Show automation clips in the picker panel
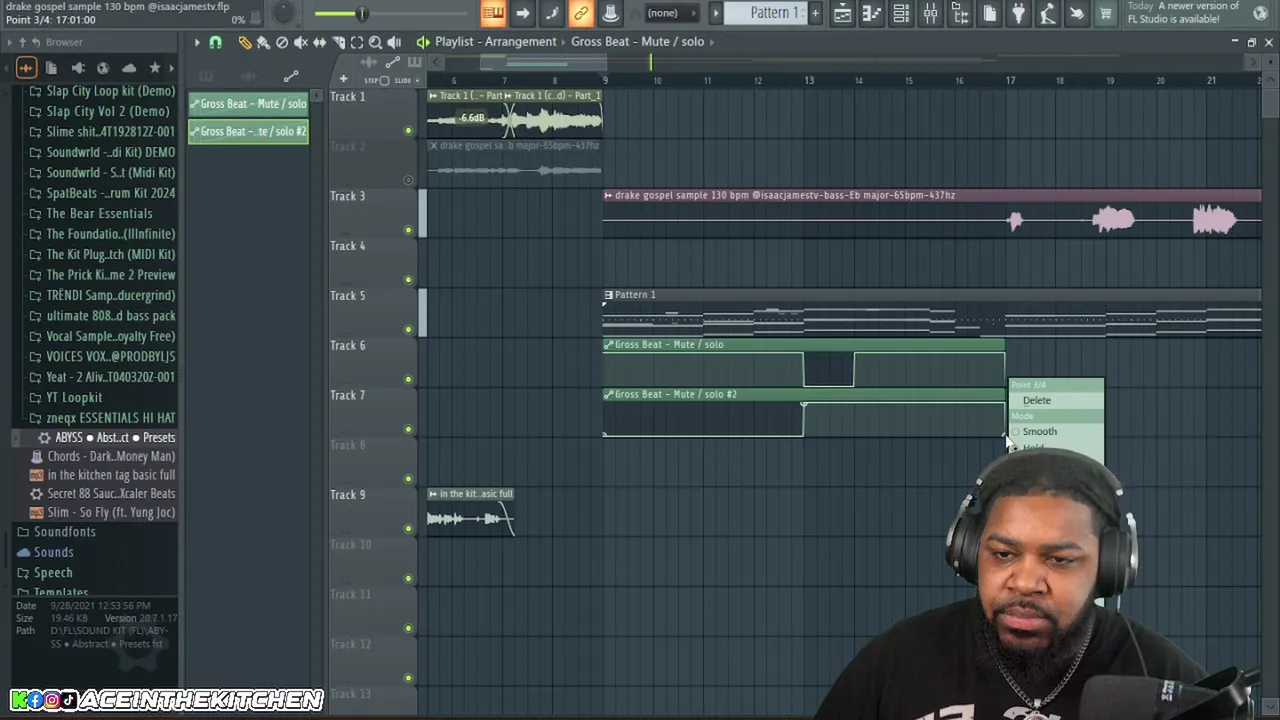This screenshot has width=1280, height=720. point(291,77)
